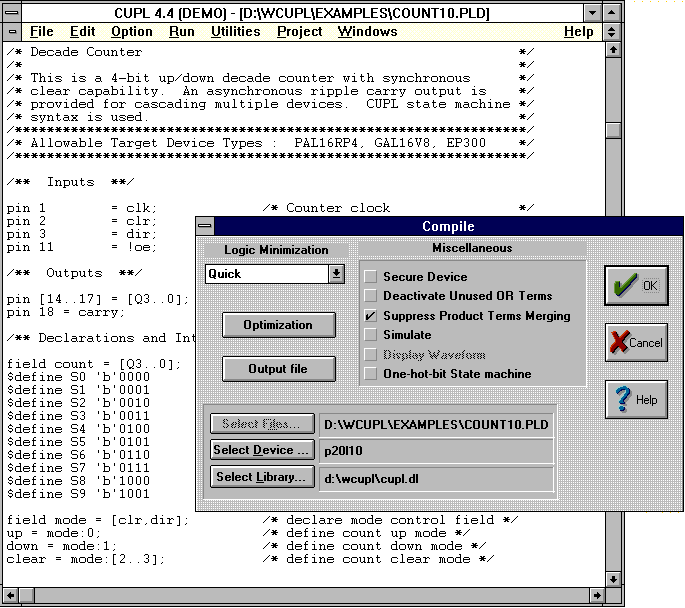Click the 'pin 18 = carry;' line
The image size is (685, 608).
66,312
